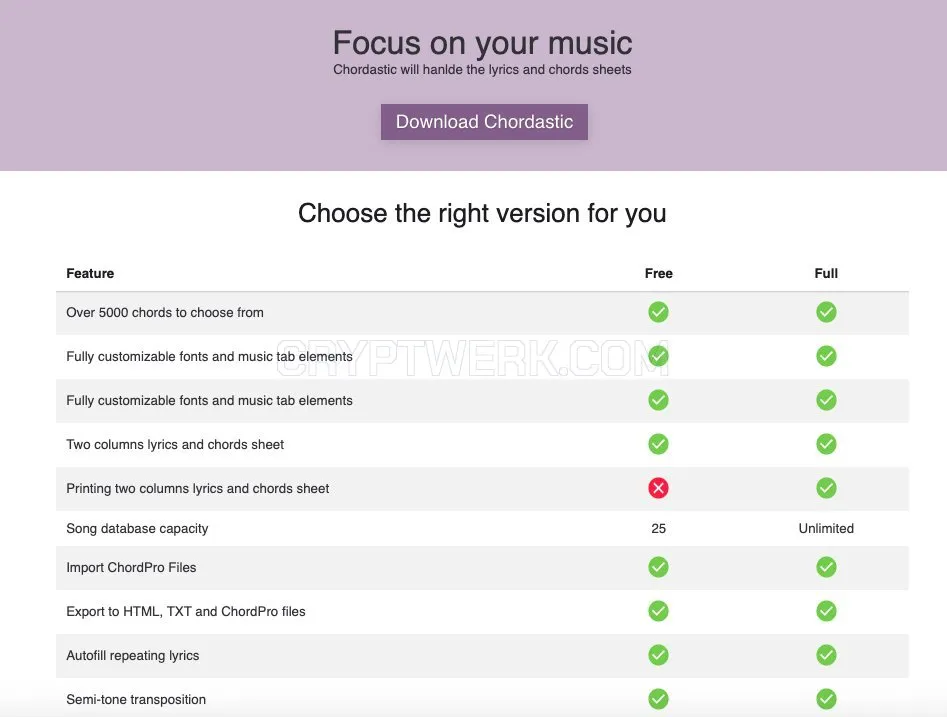The image size is (947, 717).
Task: Click Full checkmark for Over 5000 chords
Action: pos(826,312)
